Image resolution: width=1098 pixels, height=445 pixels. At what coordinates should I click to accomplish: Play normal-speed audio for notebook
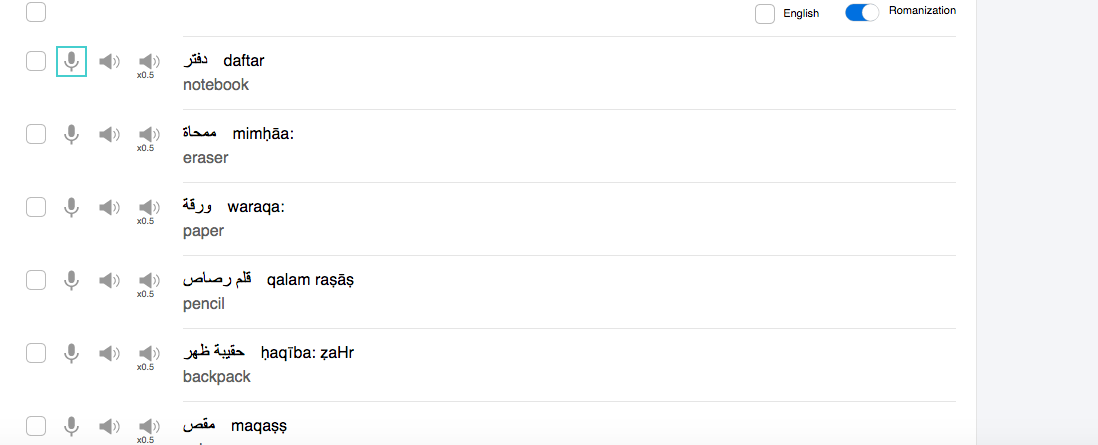pyautogui.click(x=109, y=62)
